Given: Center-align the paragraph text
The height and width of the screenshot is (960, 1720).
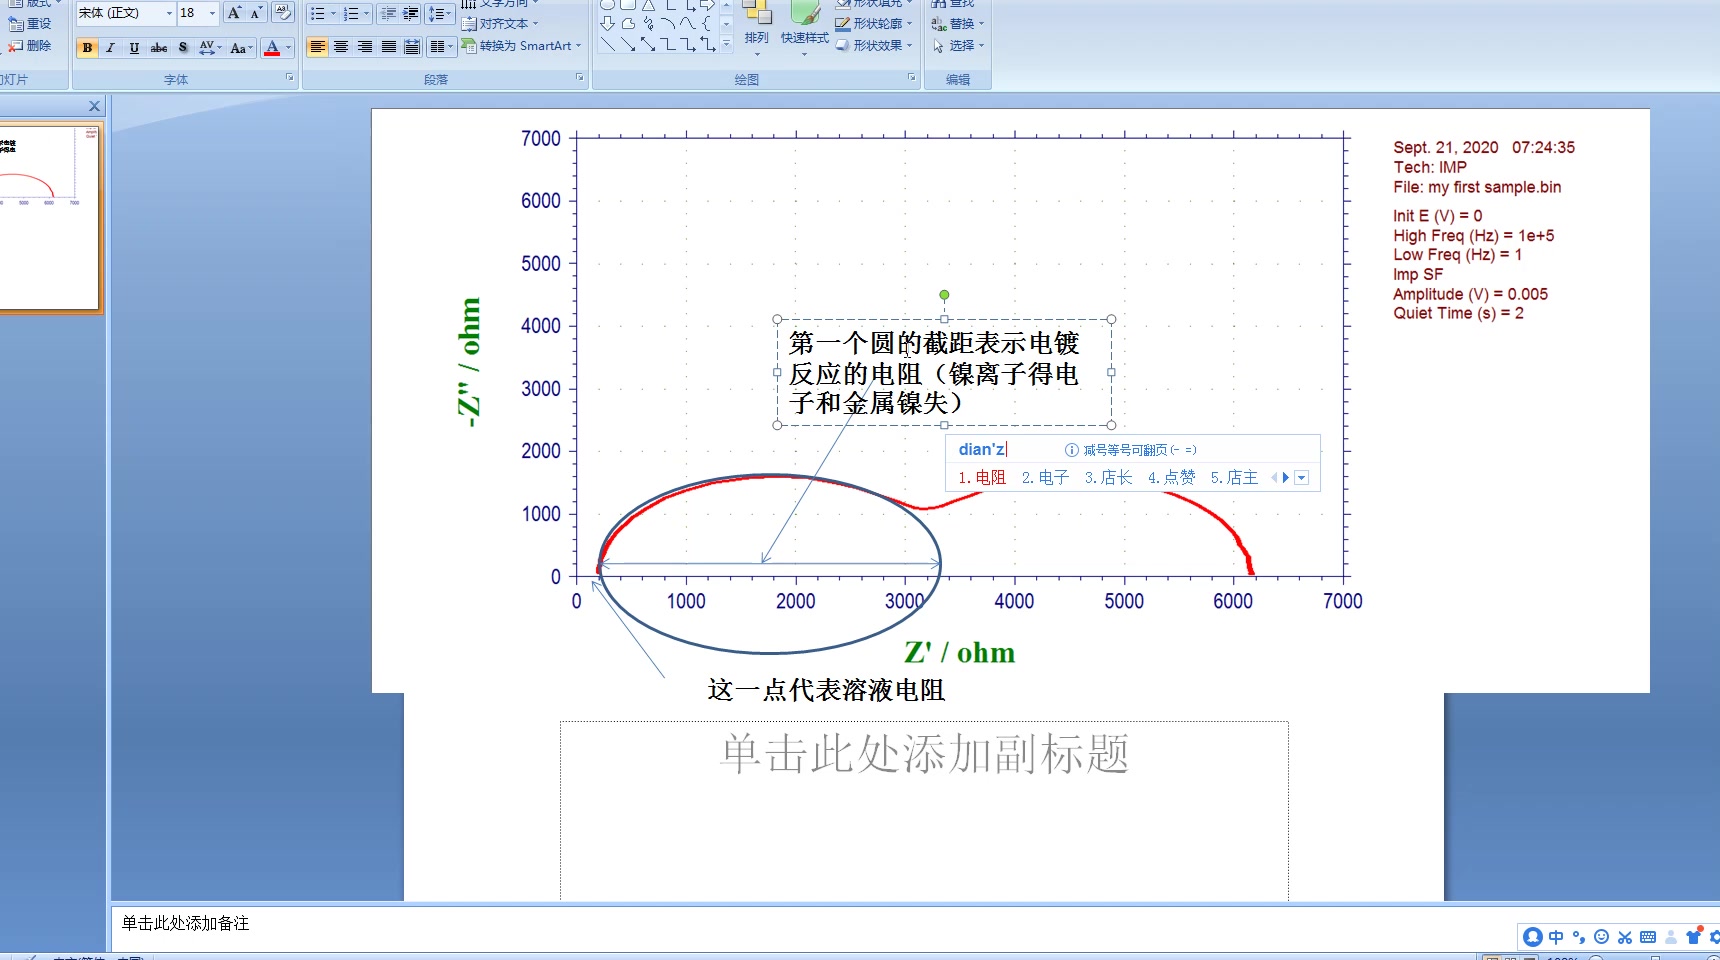Looking at the screenshot, I should tap(341, 47).
